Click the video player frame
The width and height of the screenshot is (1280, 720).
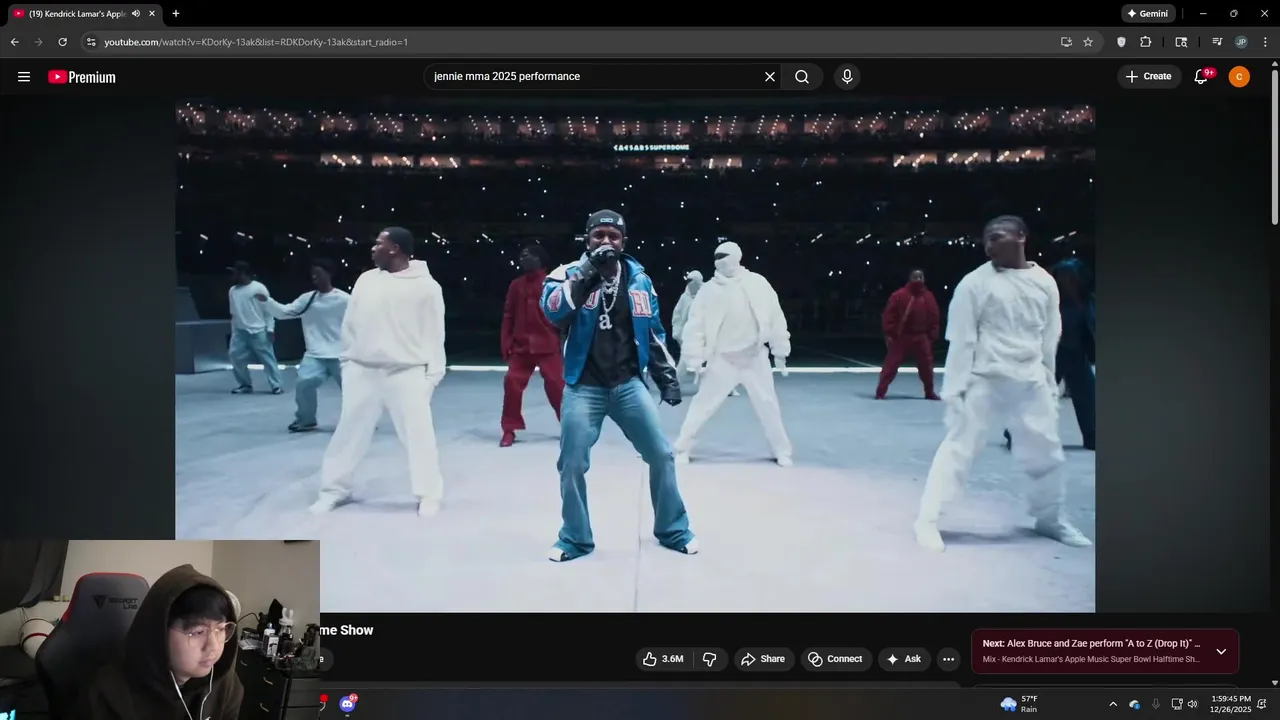pyautogui.click(x=635, y=356)
